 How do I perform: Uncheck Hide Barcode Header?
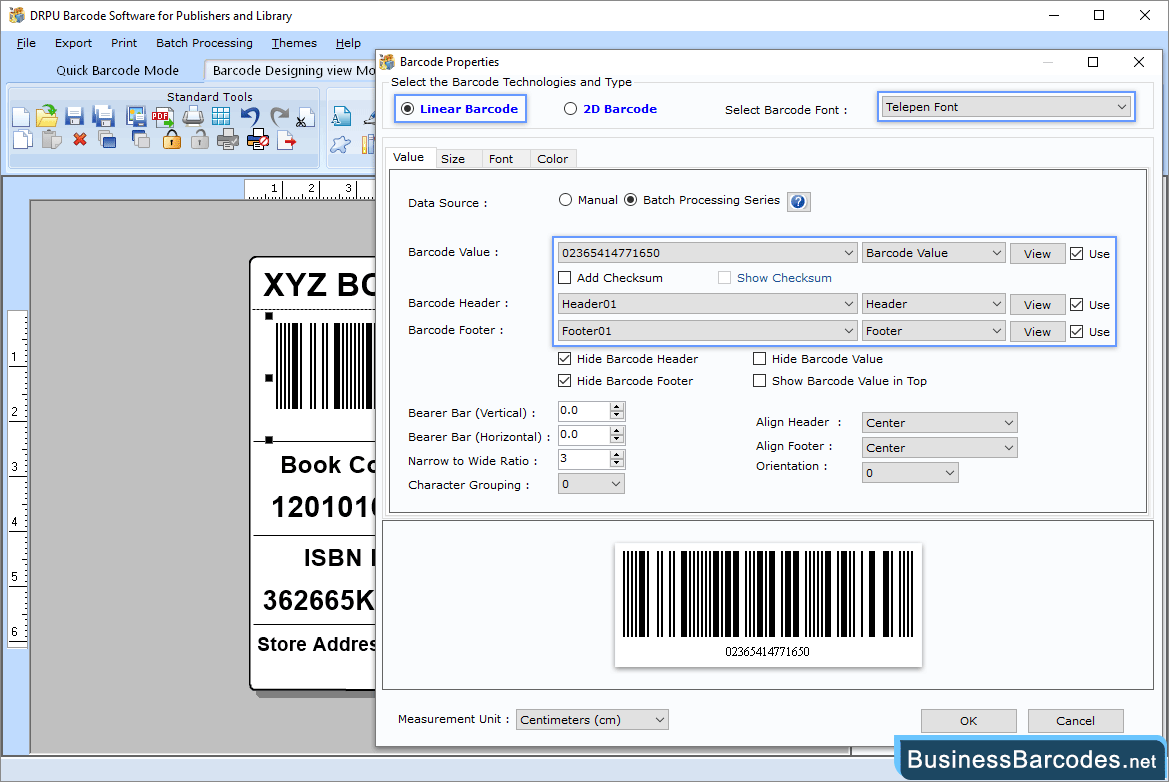[x=564, y=359]
